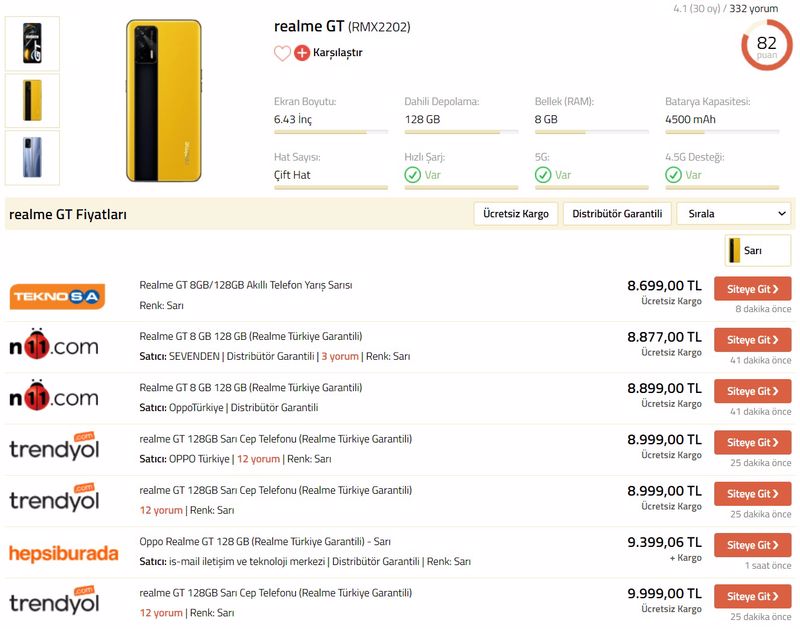Viewport: 800px width, 629px height.
Task: Click the large yellow realme GT image
Action: click(x=164, y=100)
